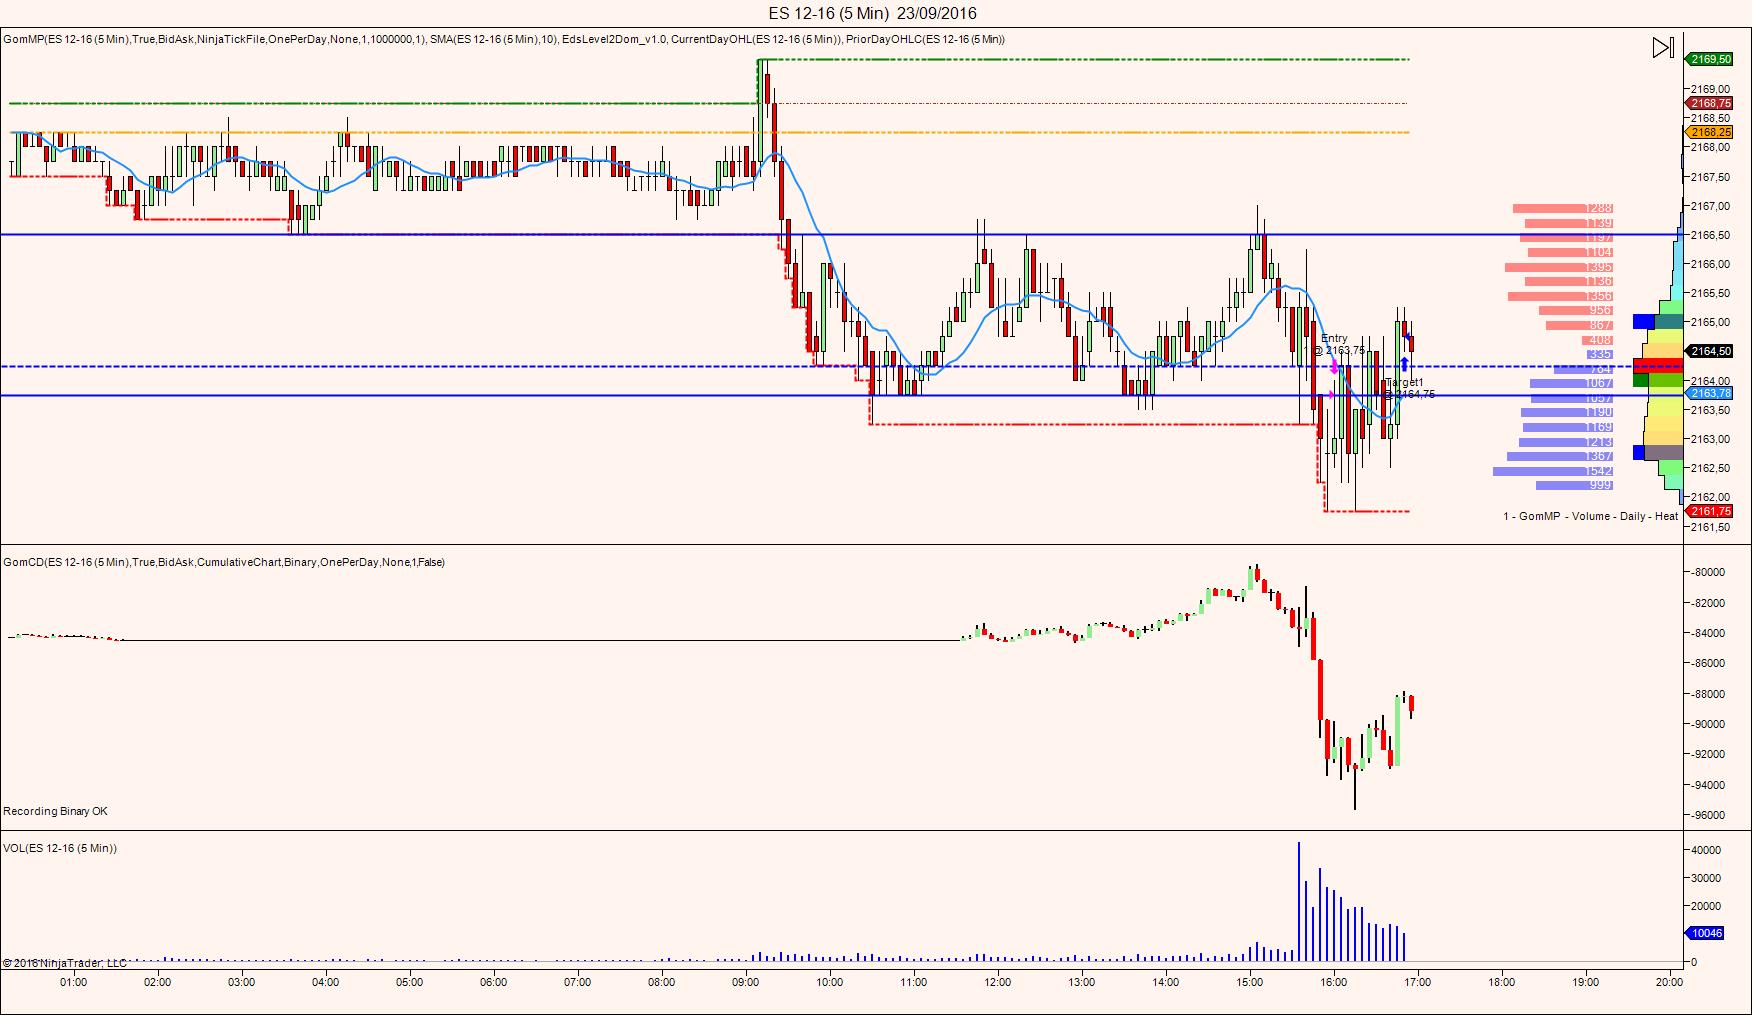The width and height of the screenshot is (1752, 1015).
Task: Select the VOL(ES 12-16 (5 Min)) label
Action: pos(60,848)
